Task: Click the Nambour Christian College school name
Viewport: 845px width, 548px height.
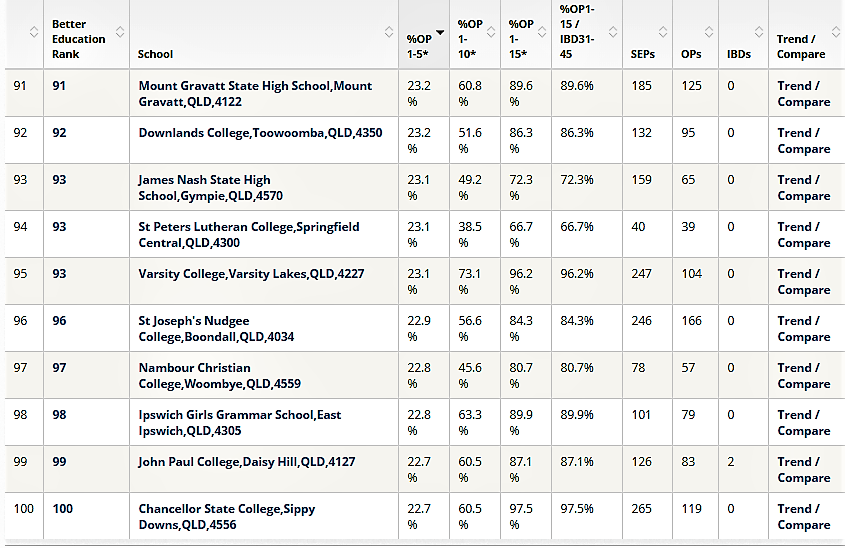Action: tap(219, 376)
